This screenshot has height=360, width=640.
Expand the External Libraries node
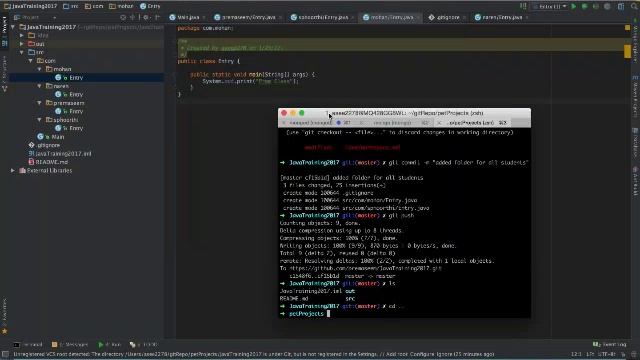(x=13, y=170)
